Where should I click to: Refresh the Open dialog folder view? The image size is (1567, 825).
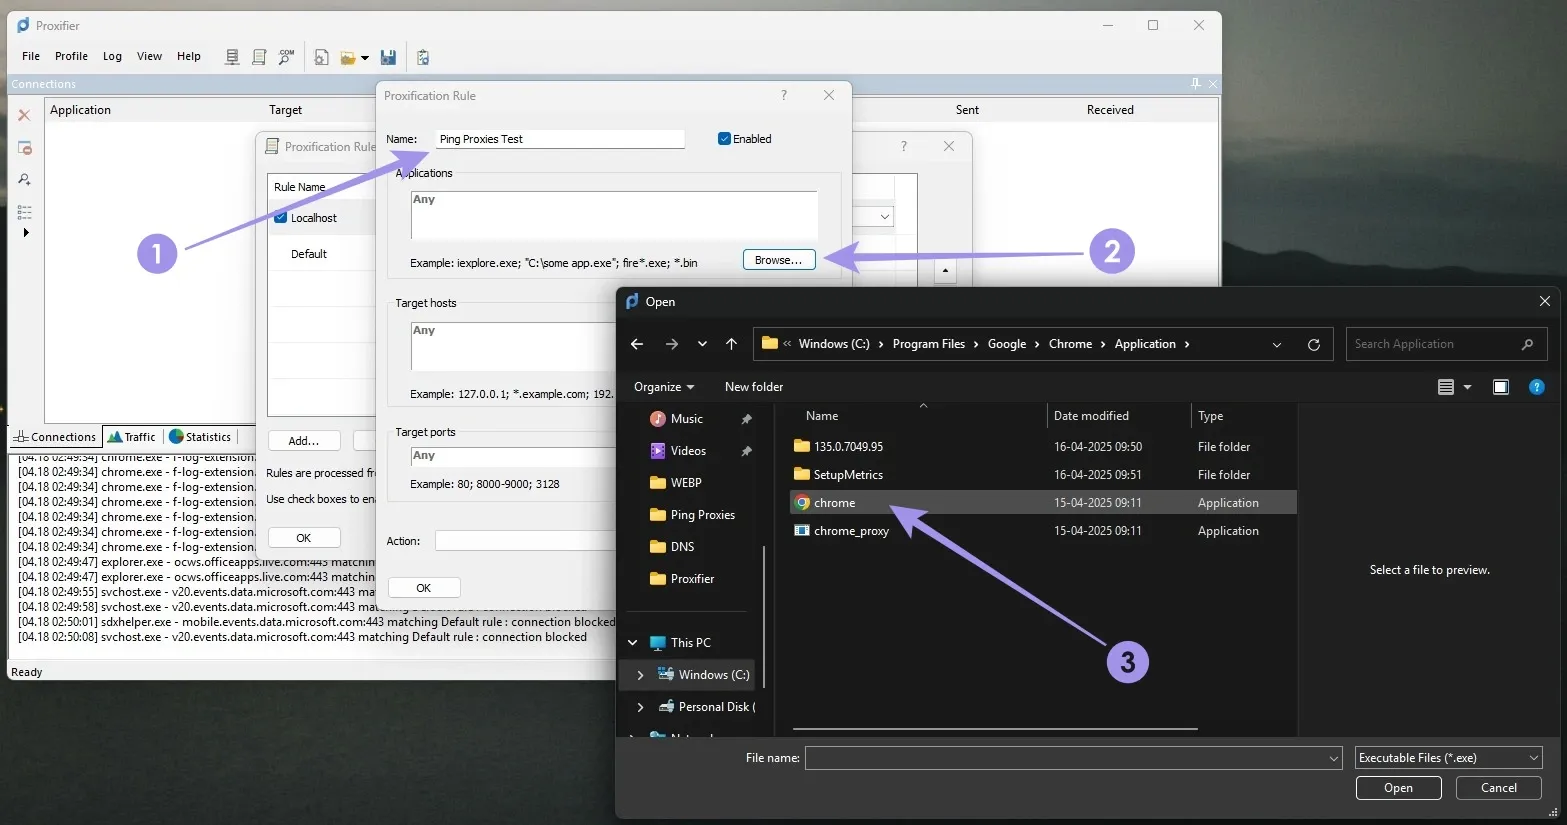(x=1314, y=344)
